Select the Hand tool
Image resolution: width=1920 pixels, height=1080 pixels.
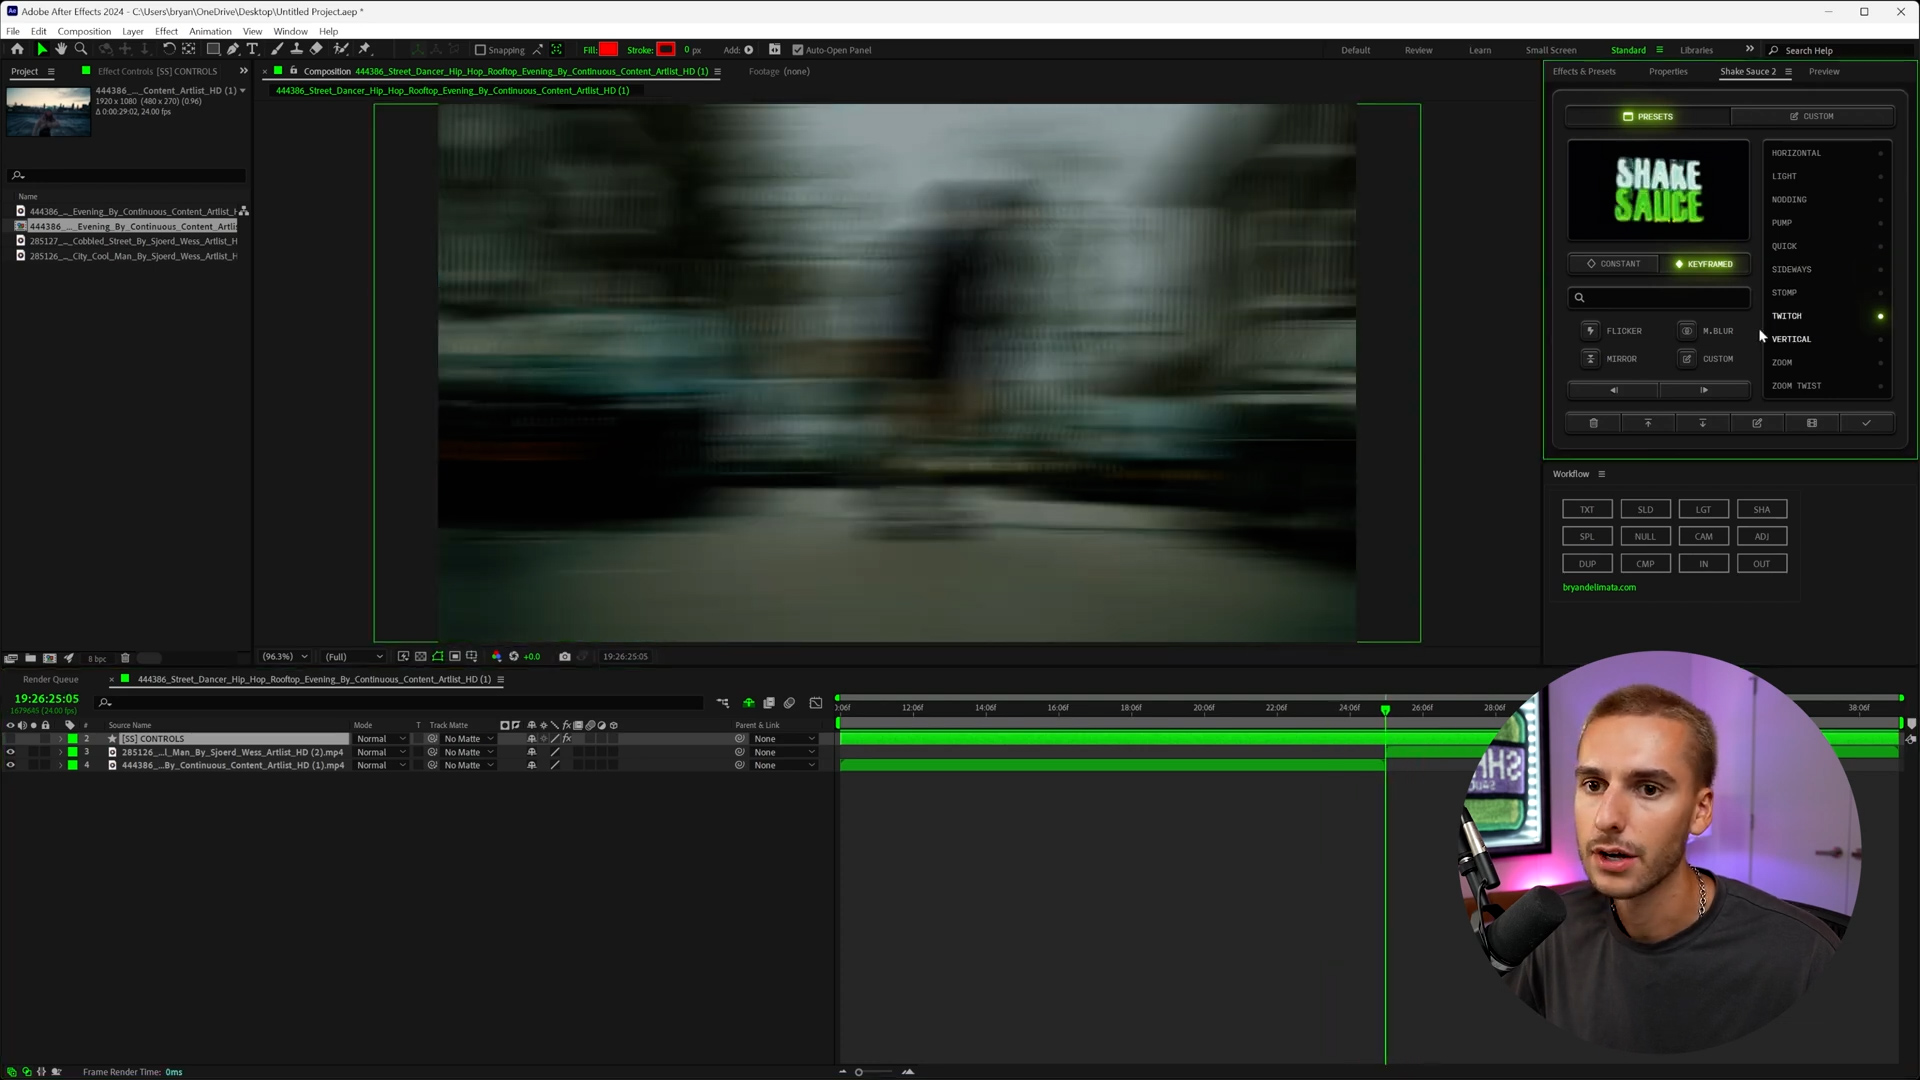[61, 49]
